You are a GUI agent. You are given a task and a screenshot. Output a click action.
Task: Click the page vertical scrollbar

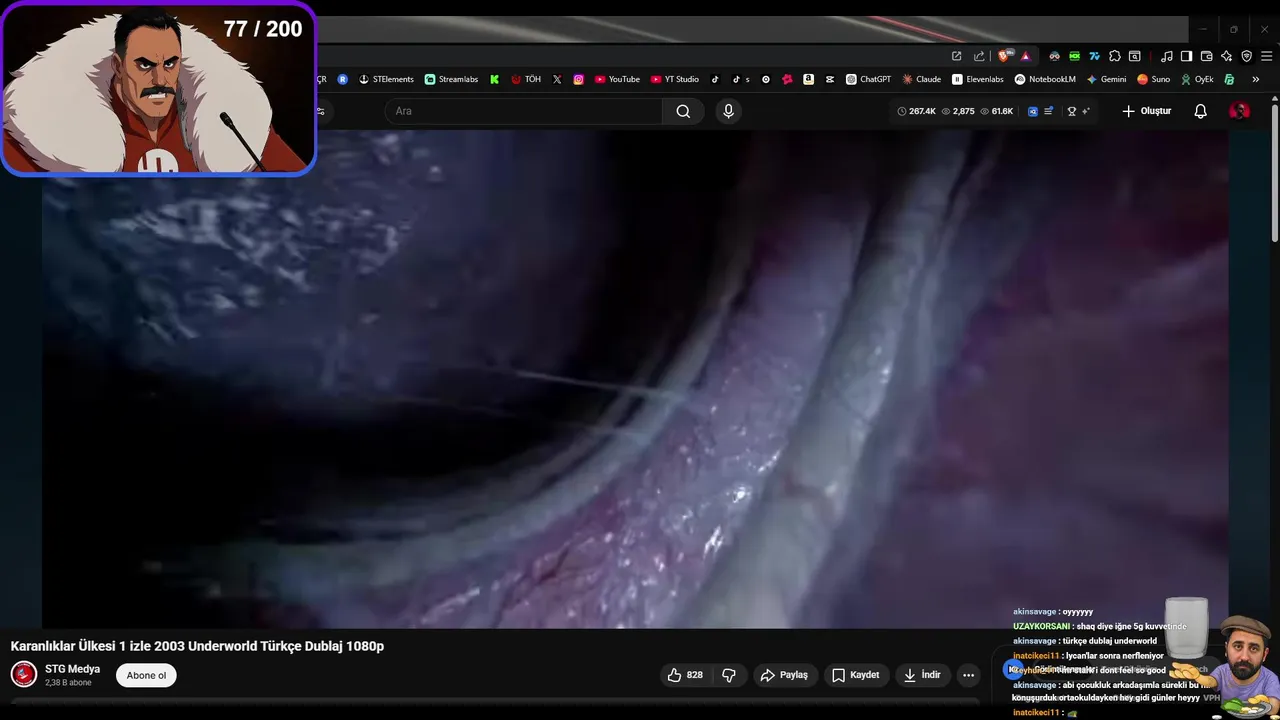[1274, 172]
